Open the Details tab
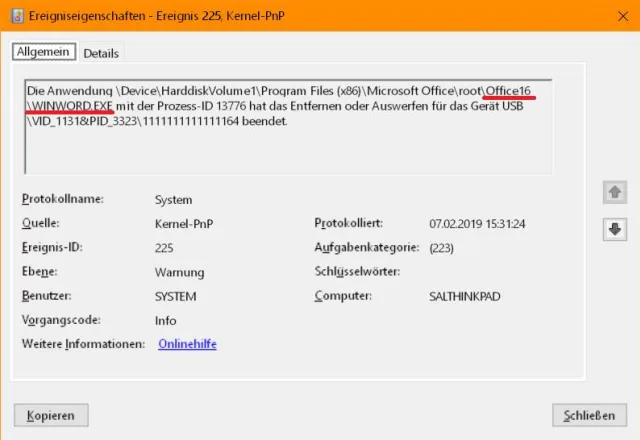 (x=101, y=53)
